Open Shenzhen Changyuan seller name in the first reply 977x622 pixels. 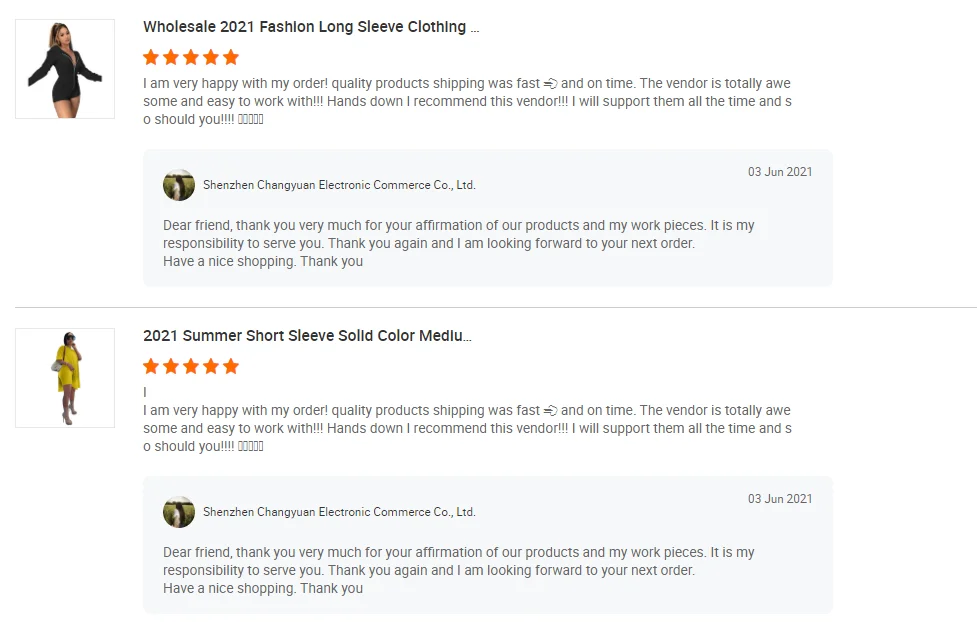(339, 185)
